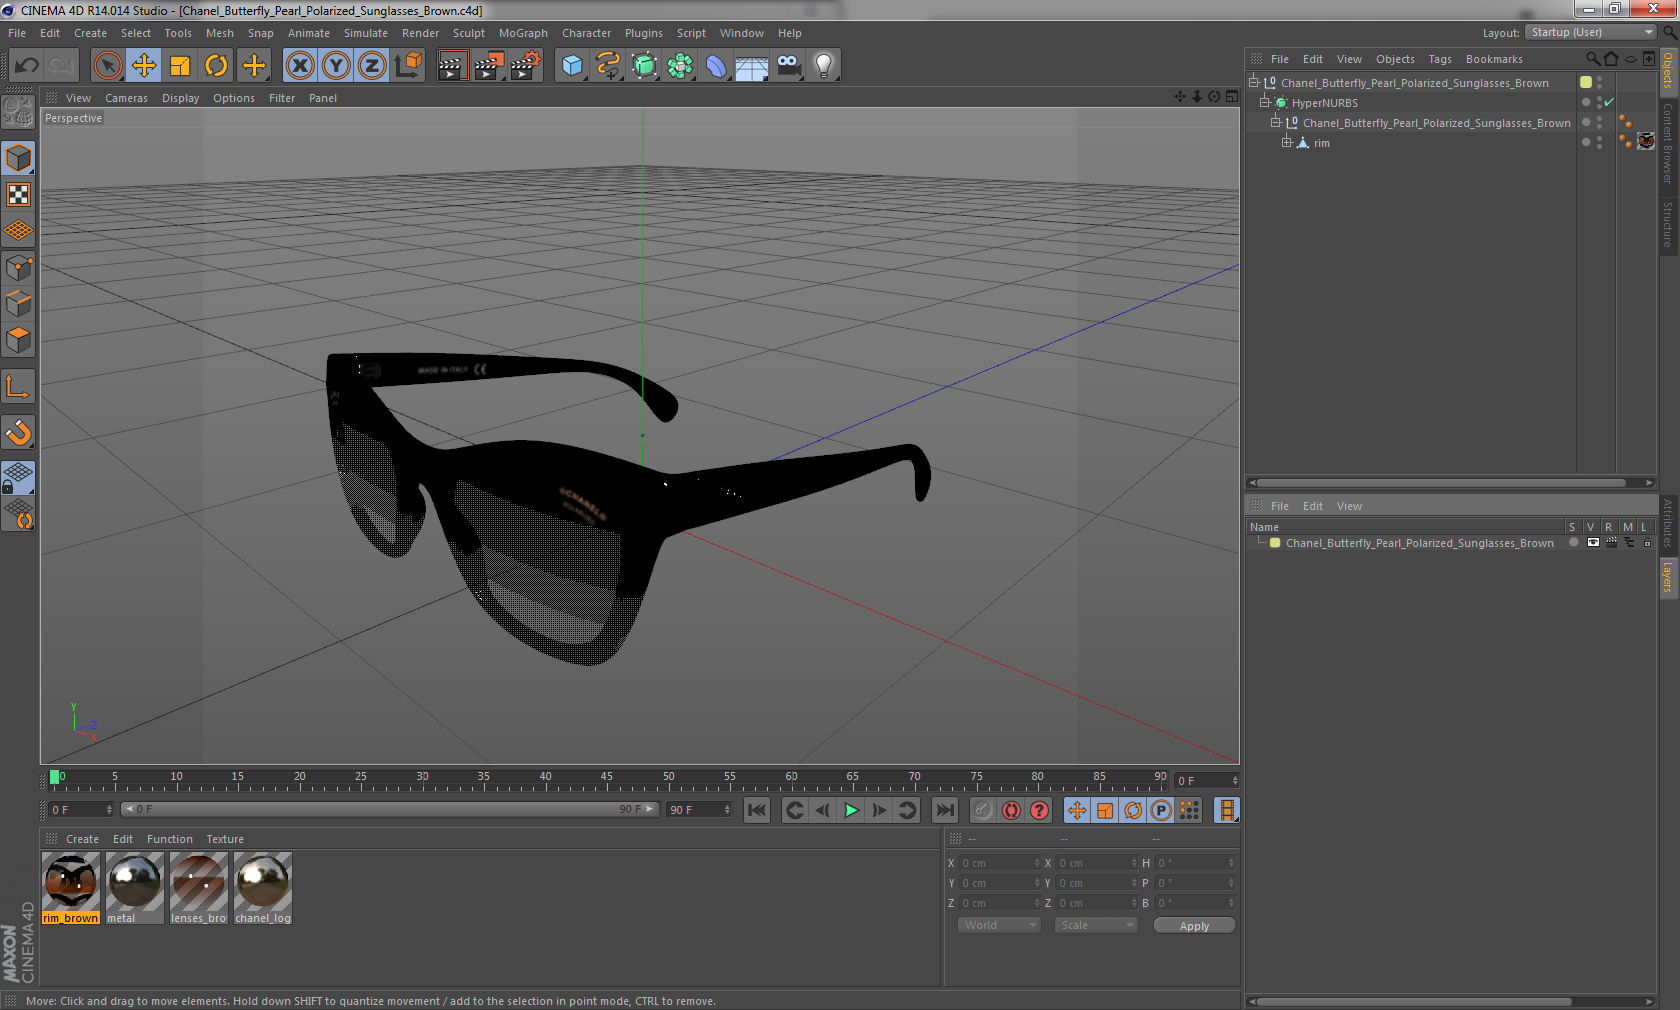Render to Picture Viewer
This screenshot has width=1680, height=1010.
488,66
